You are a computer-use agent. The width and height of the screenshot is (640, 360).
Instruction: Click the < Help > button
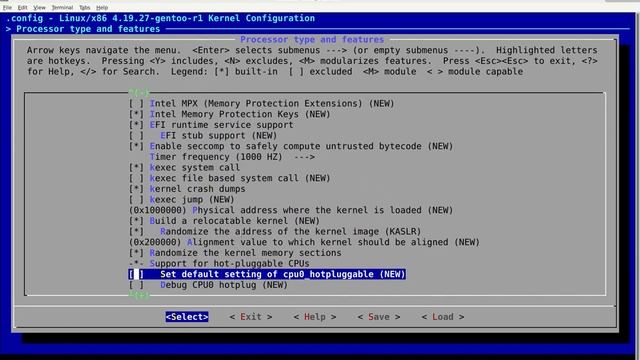(315, 317)
